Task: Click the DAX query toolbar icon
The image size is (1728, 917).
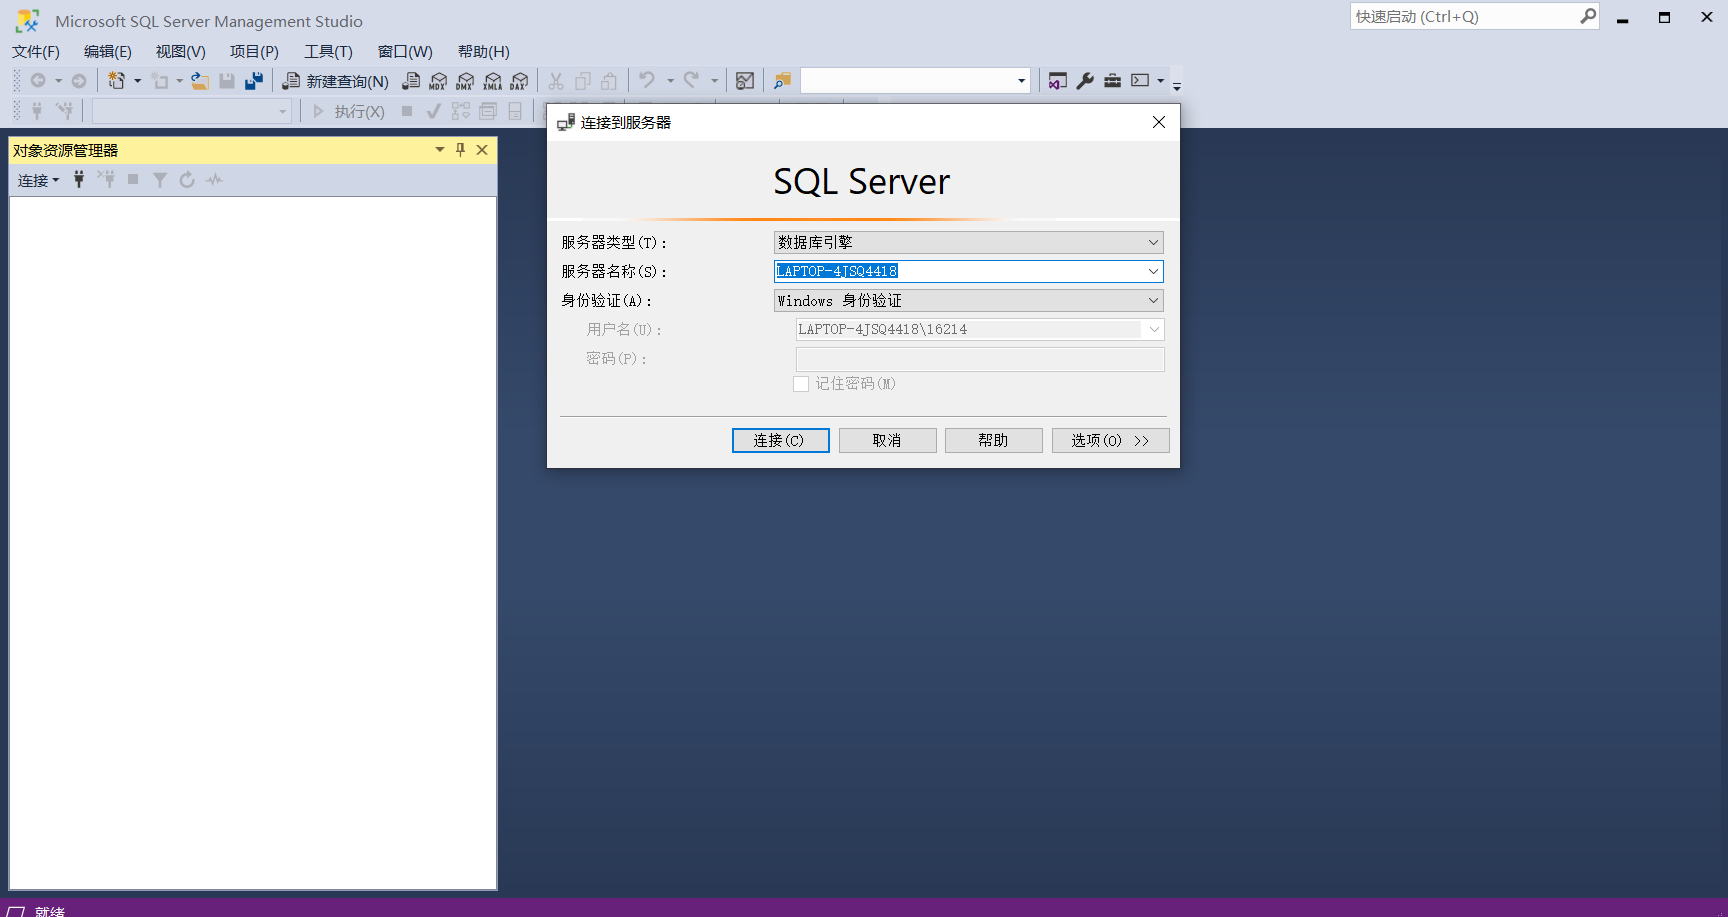Action: click(519, 81)
